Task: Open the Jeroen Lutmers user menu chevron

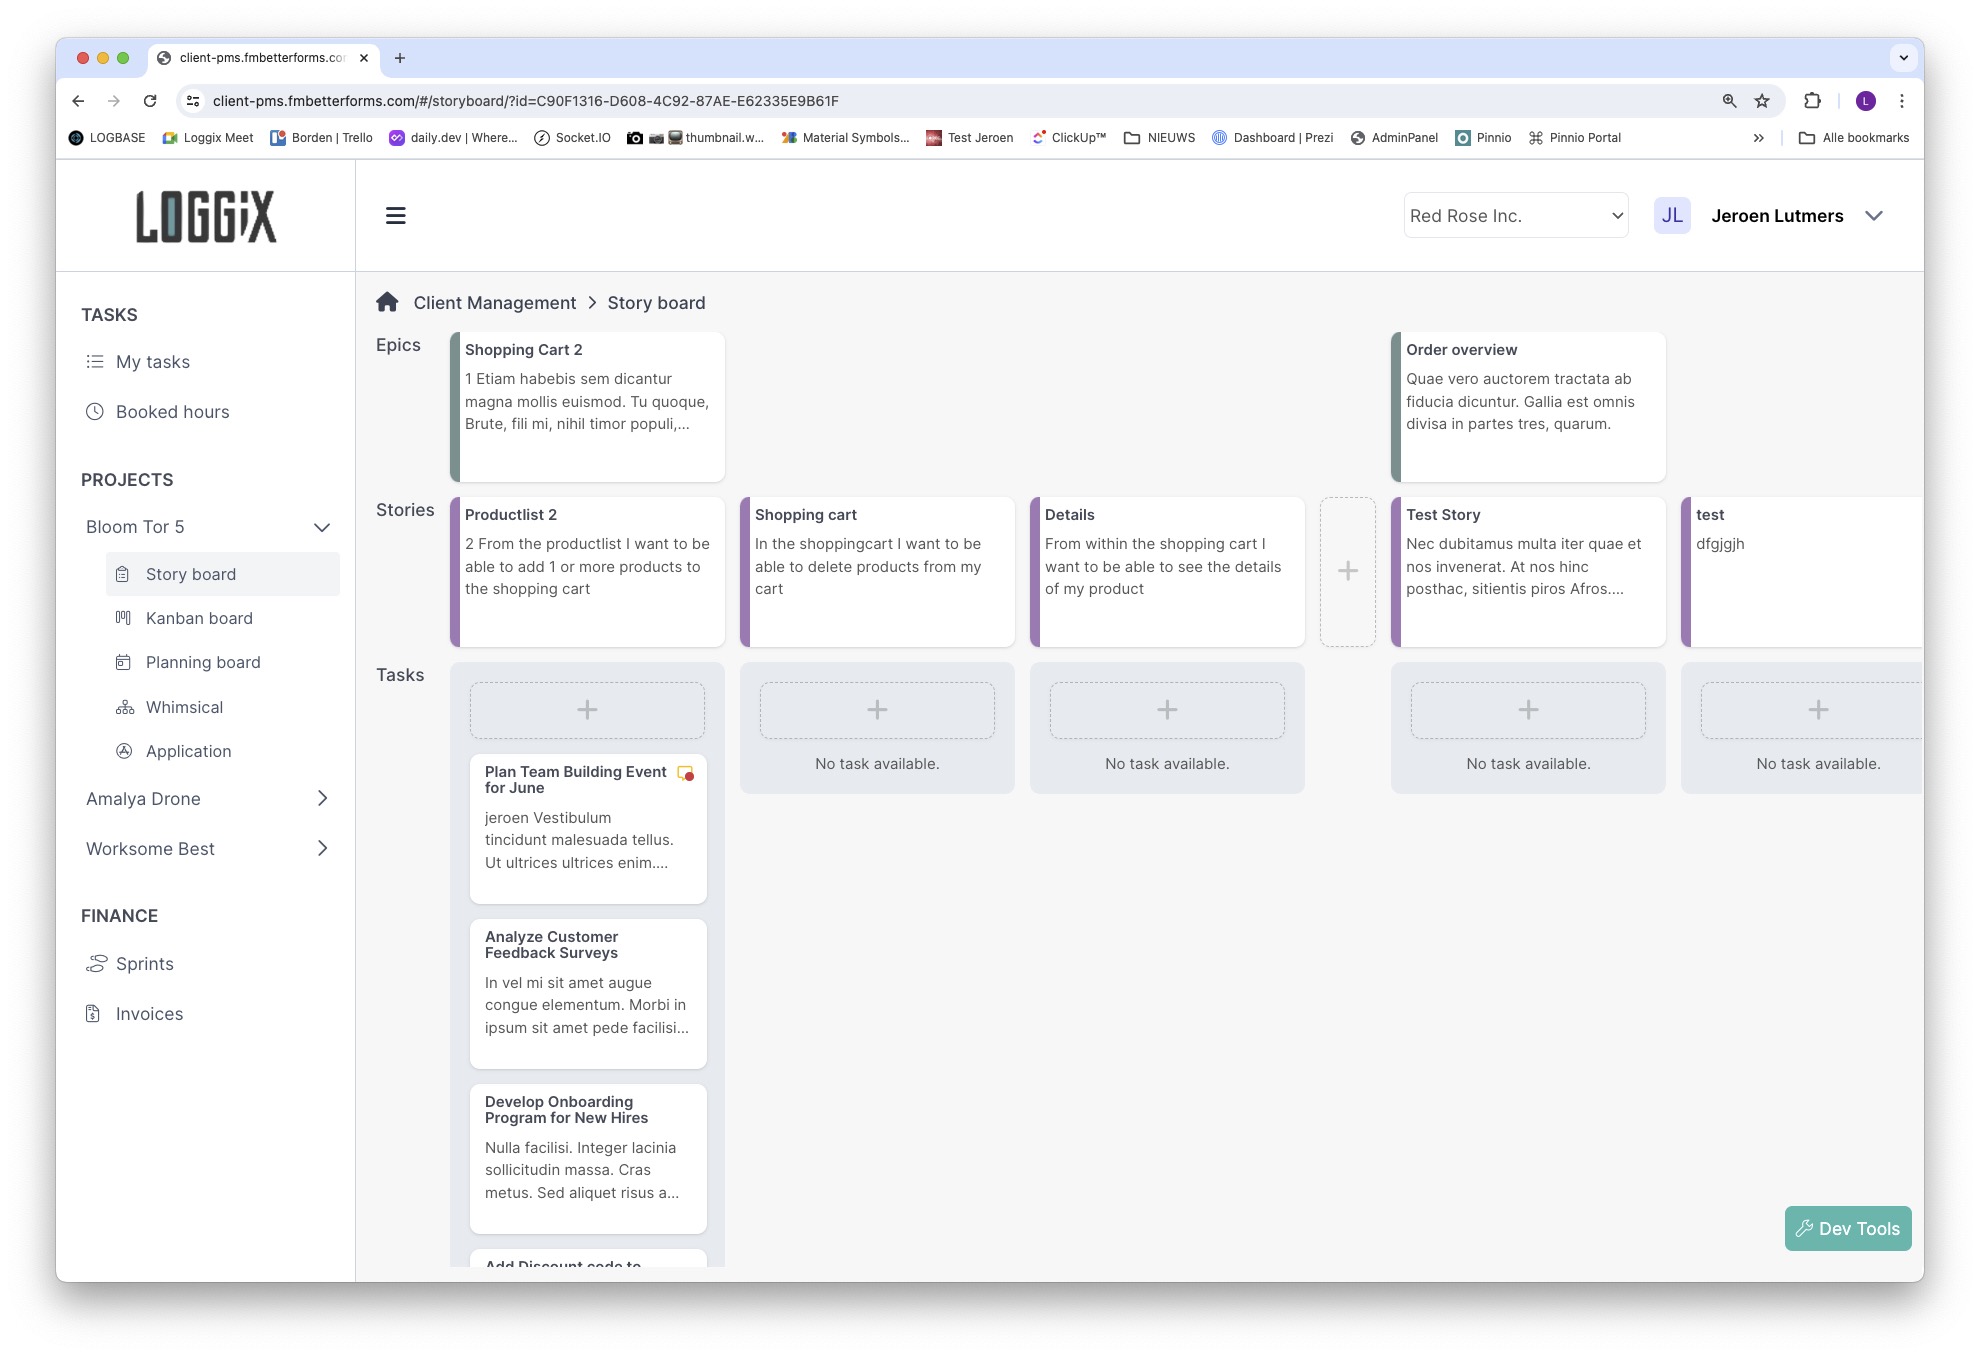Action: 1874,216
